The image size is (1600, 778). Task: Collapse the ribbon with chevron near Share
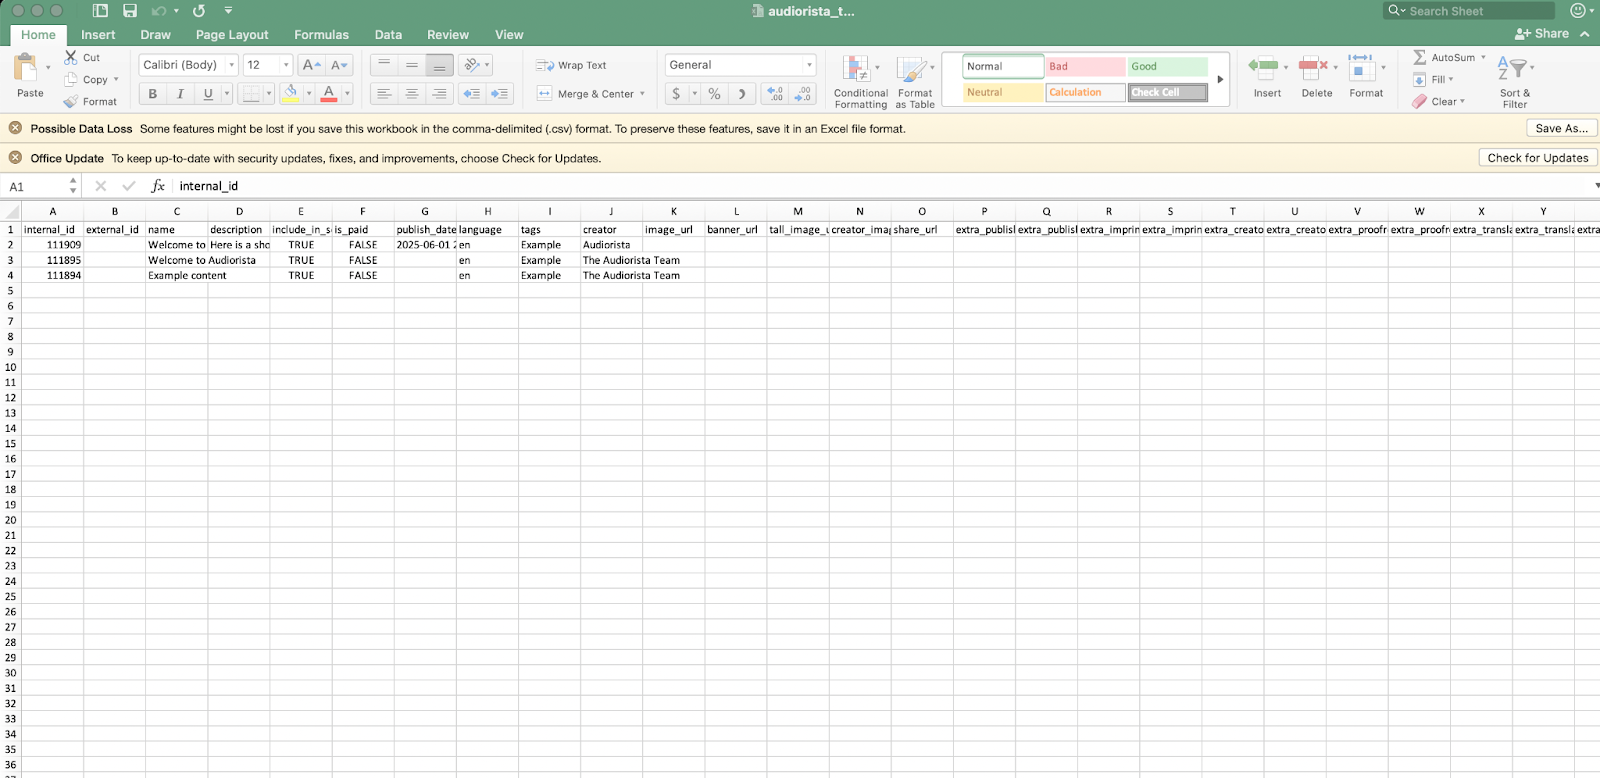tap(1585, 34)
